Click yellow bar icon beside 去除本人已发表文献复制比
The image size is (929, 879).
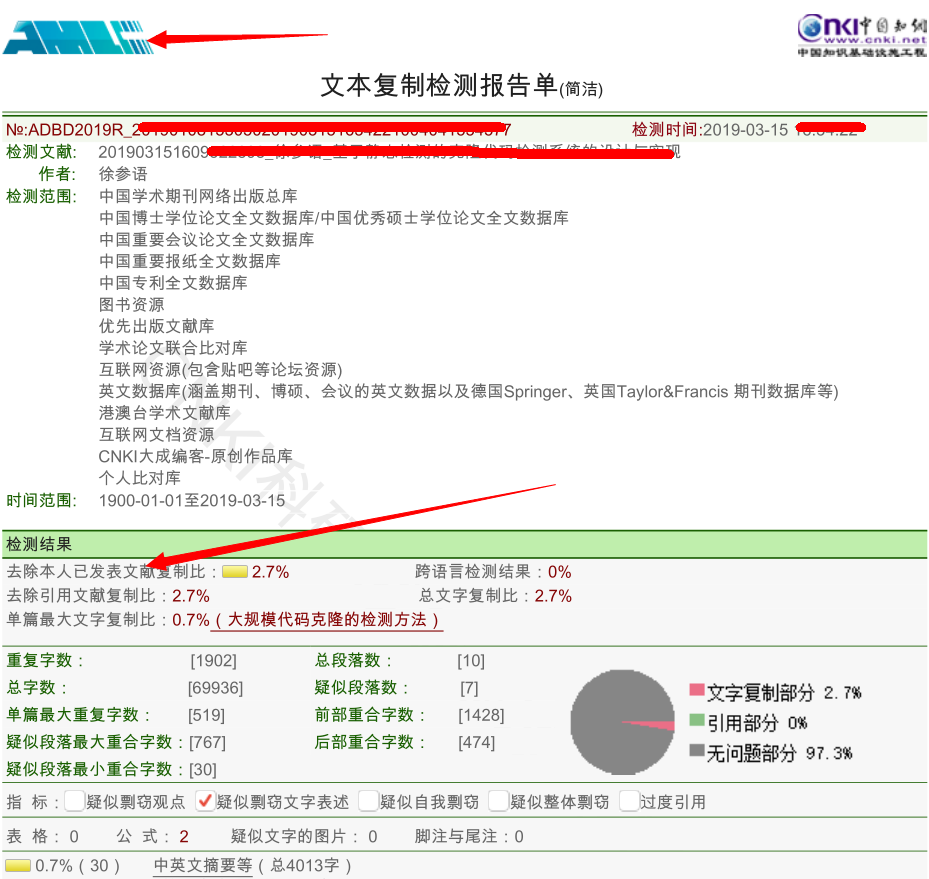click(x=235, y=573)
